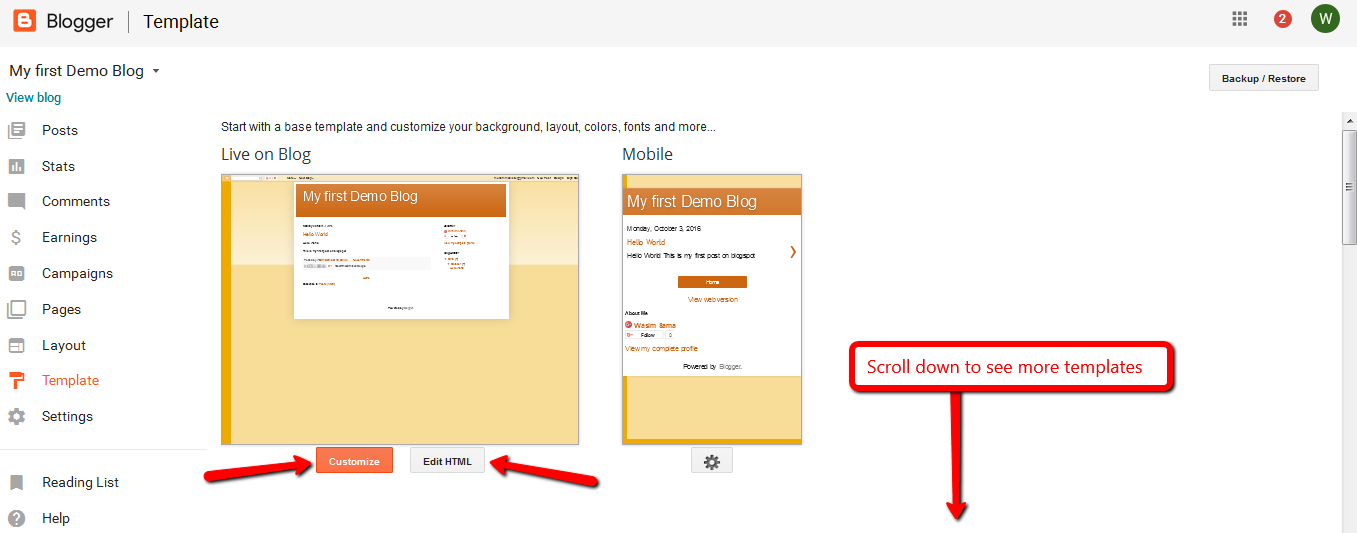Open the W account avatar
1357x533 pixels.
click(x=1325, y=18)
